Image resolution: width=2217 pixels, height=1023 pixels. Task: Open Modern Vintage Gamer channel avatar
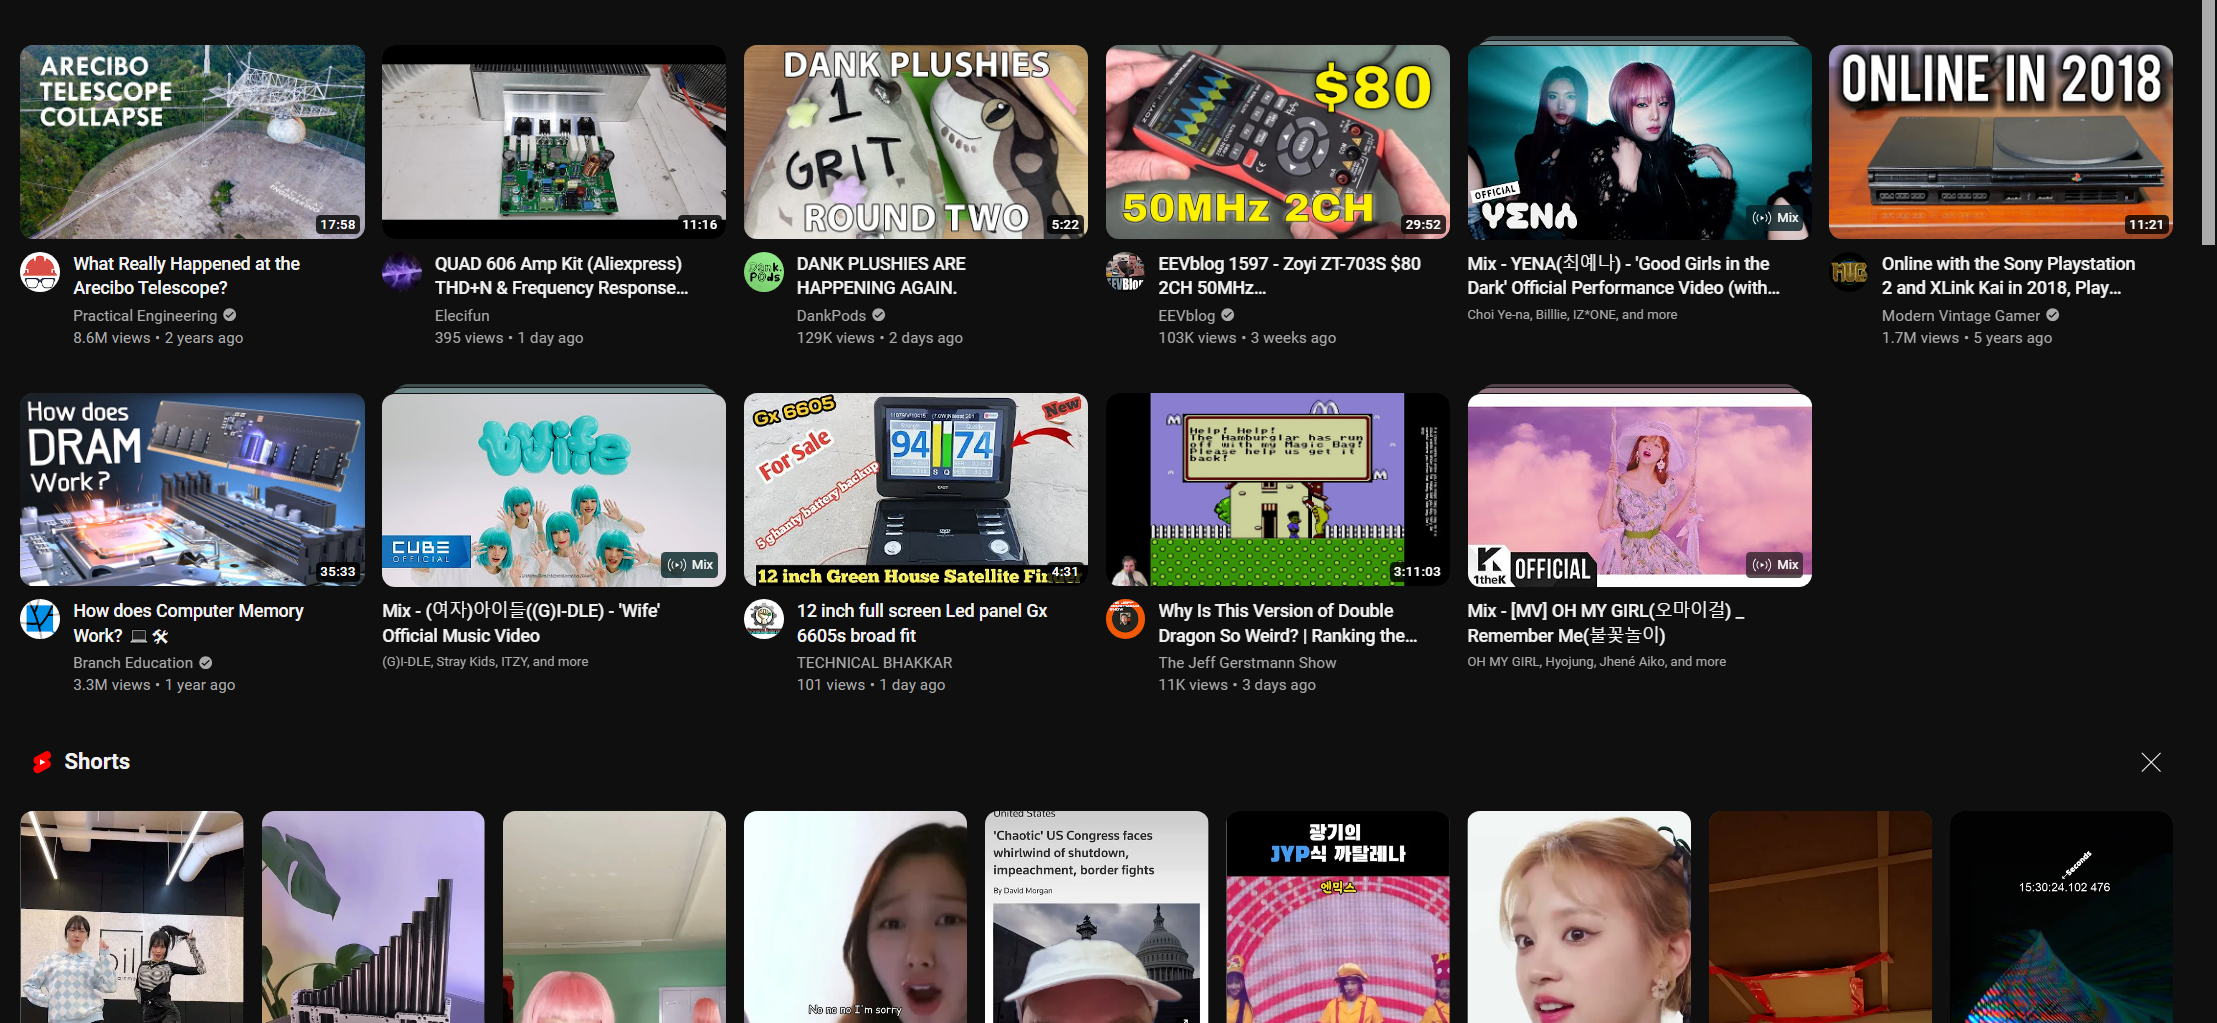click(1849, 272)
